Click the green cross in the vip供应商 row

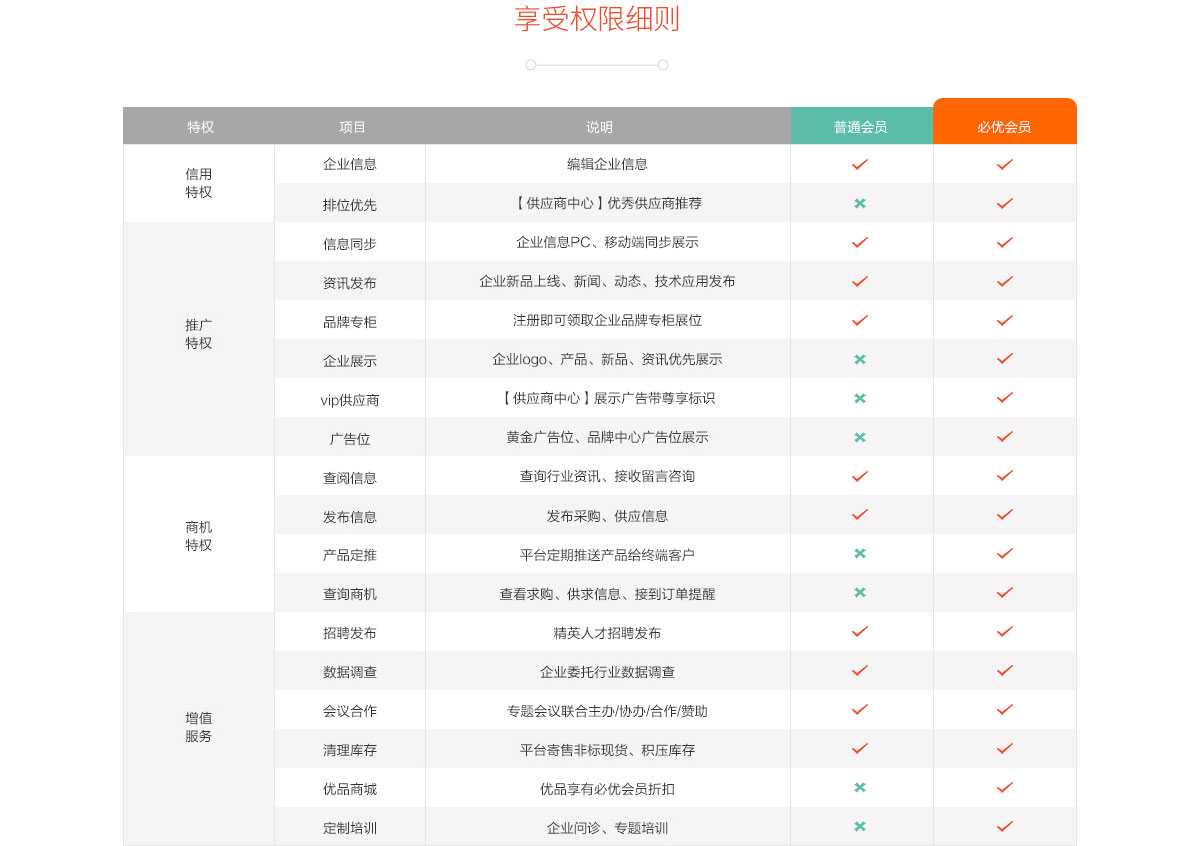click(860, 398)
